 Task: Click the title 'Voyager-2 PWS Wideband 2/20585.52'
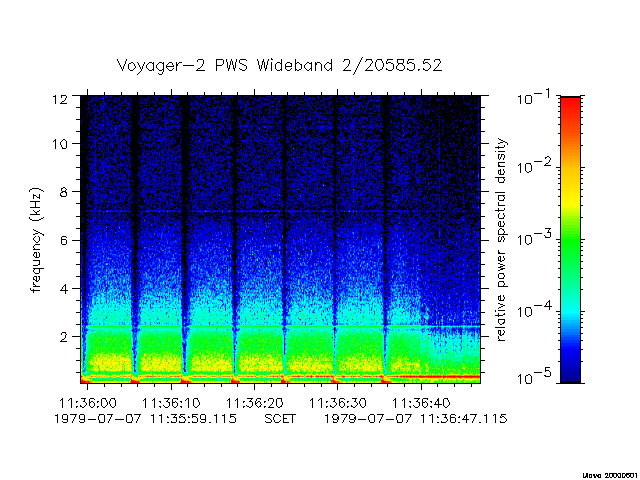(x=280, y=66)
